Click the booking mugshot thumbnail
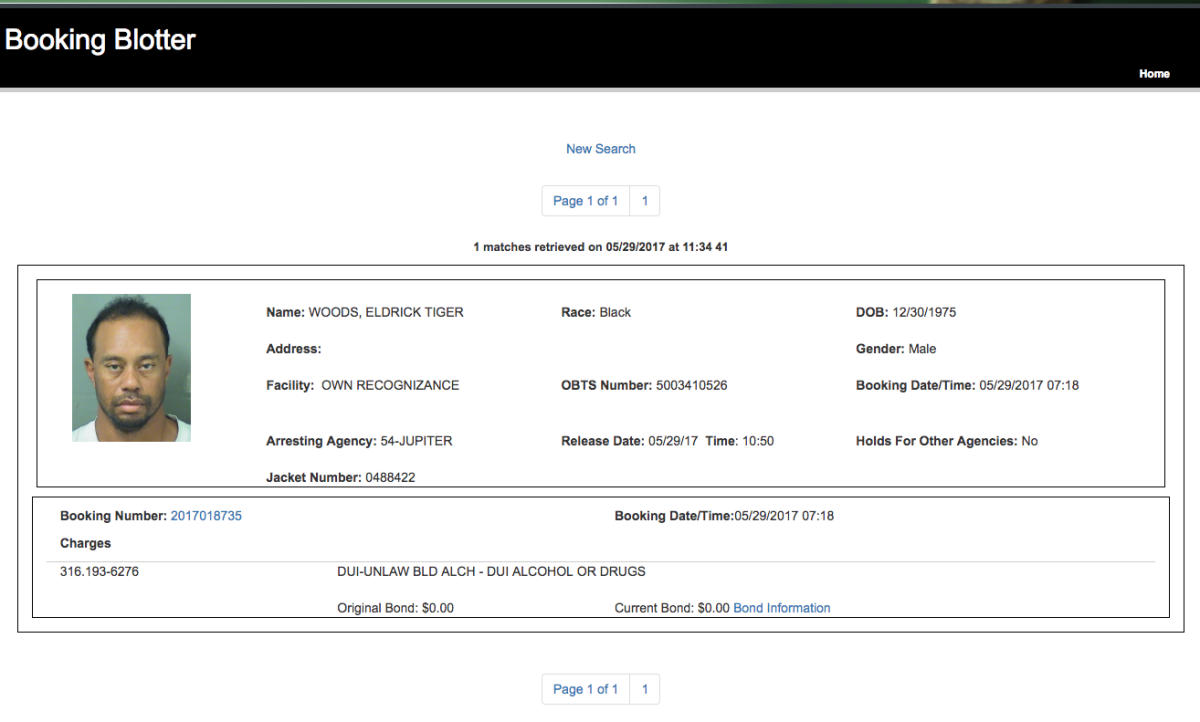This screenshot has height=722, width=1200. click(x=131, y=368)
